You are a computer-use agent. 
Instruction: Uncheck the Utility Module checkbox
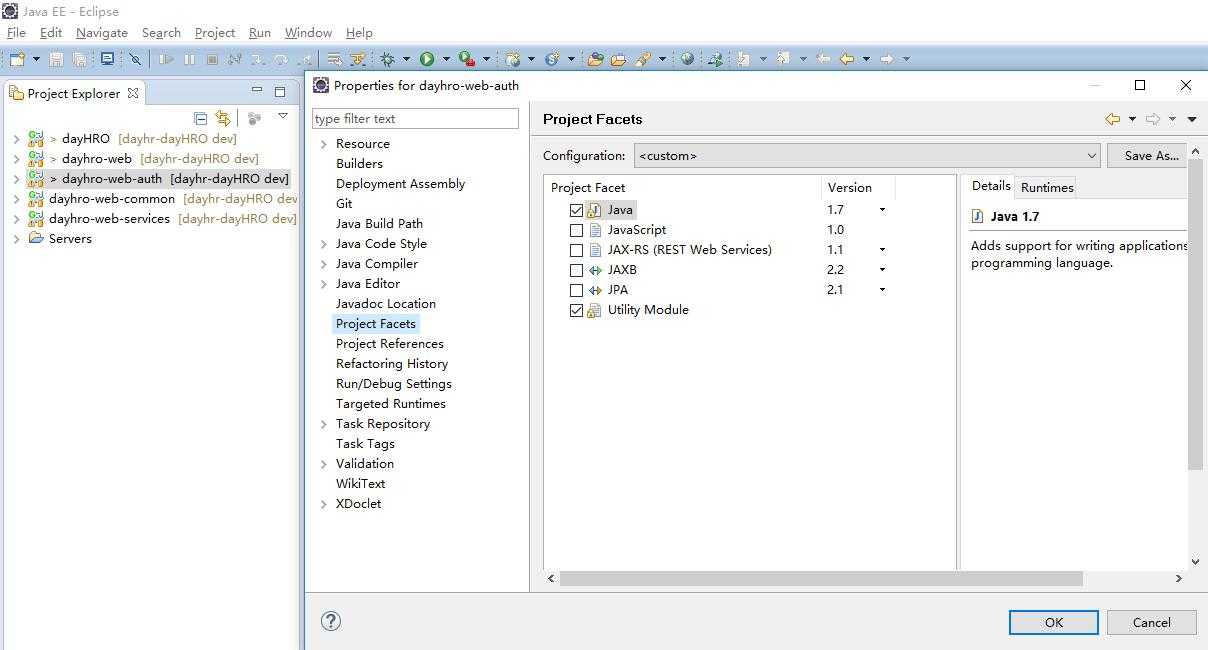click(x=576, y=310)
